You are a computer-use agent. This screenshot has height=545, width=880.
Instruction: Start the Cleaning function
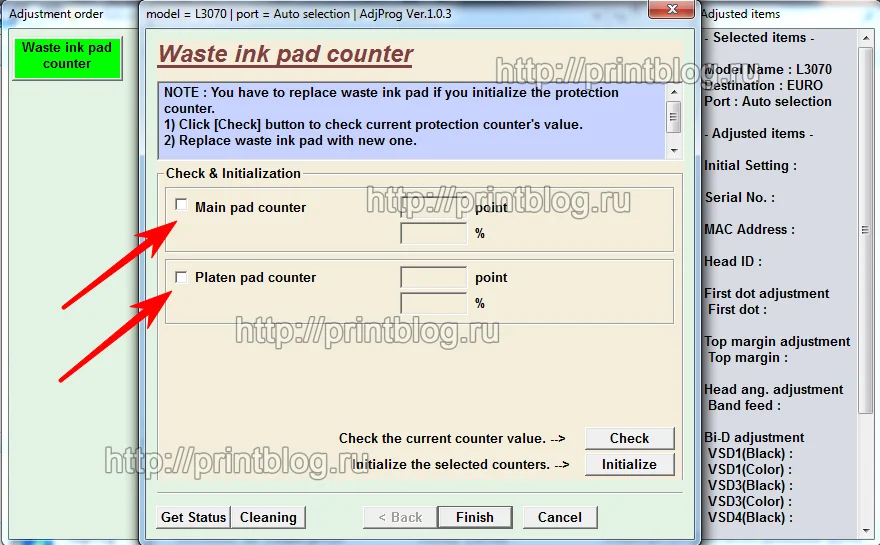click(268, 517)
